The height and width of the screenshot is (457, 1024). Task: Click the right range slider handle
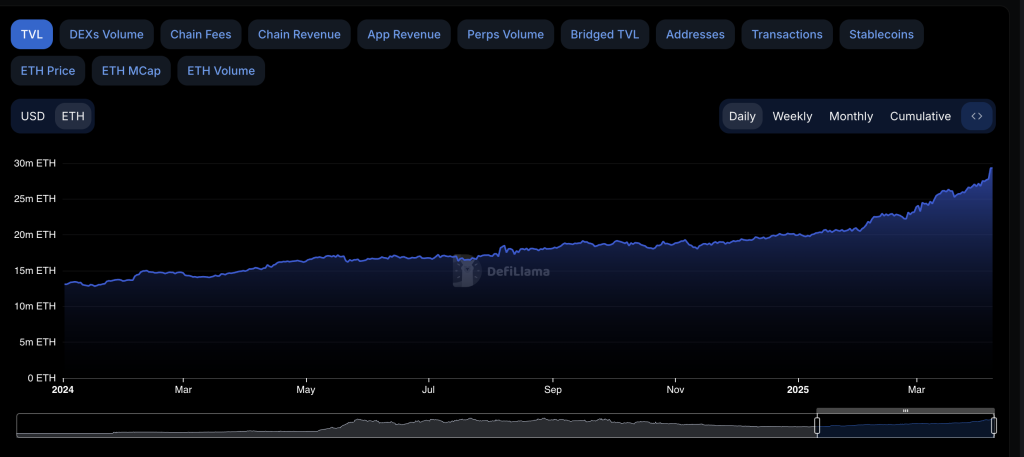pyautogui.click(x=993, y=426)
